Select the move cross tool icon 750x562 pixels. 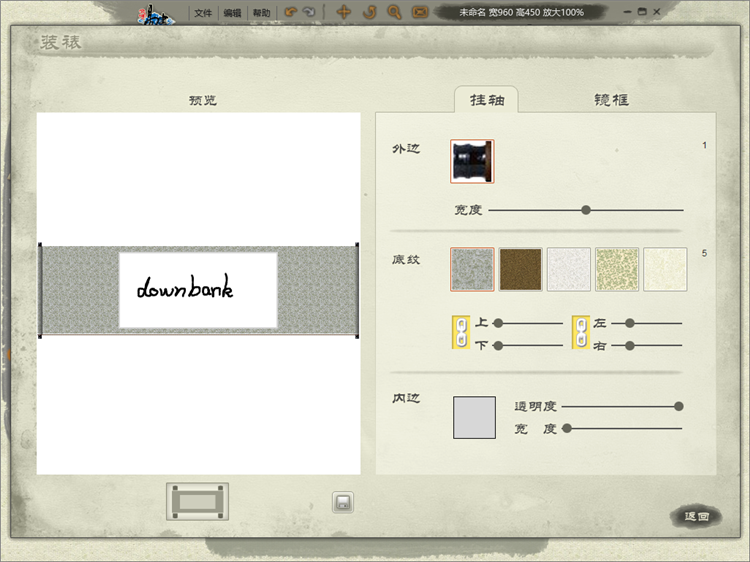[x=344, y=13]
